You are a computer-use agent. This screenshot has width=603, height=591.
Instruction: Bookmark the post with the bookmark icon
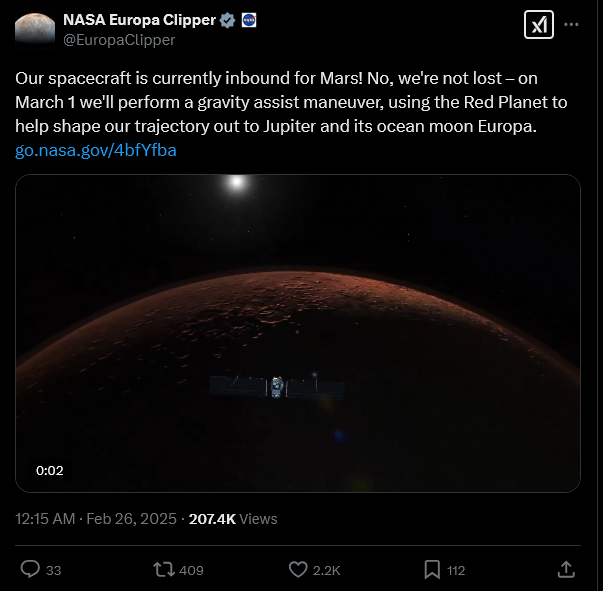click(x=432, y=569)
